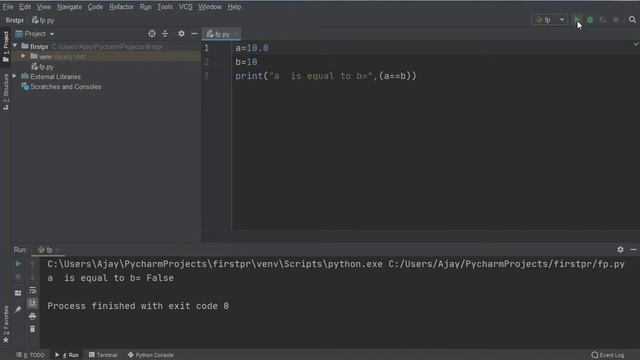This screenshot has height=360, width=640.
Task: Click the python.exe path in console output
Action: [x=215, y=264]
